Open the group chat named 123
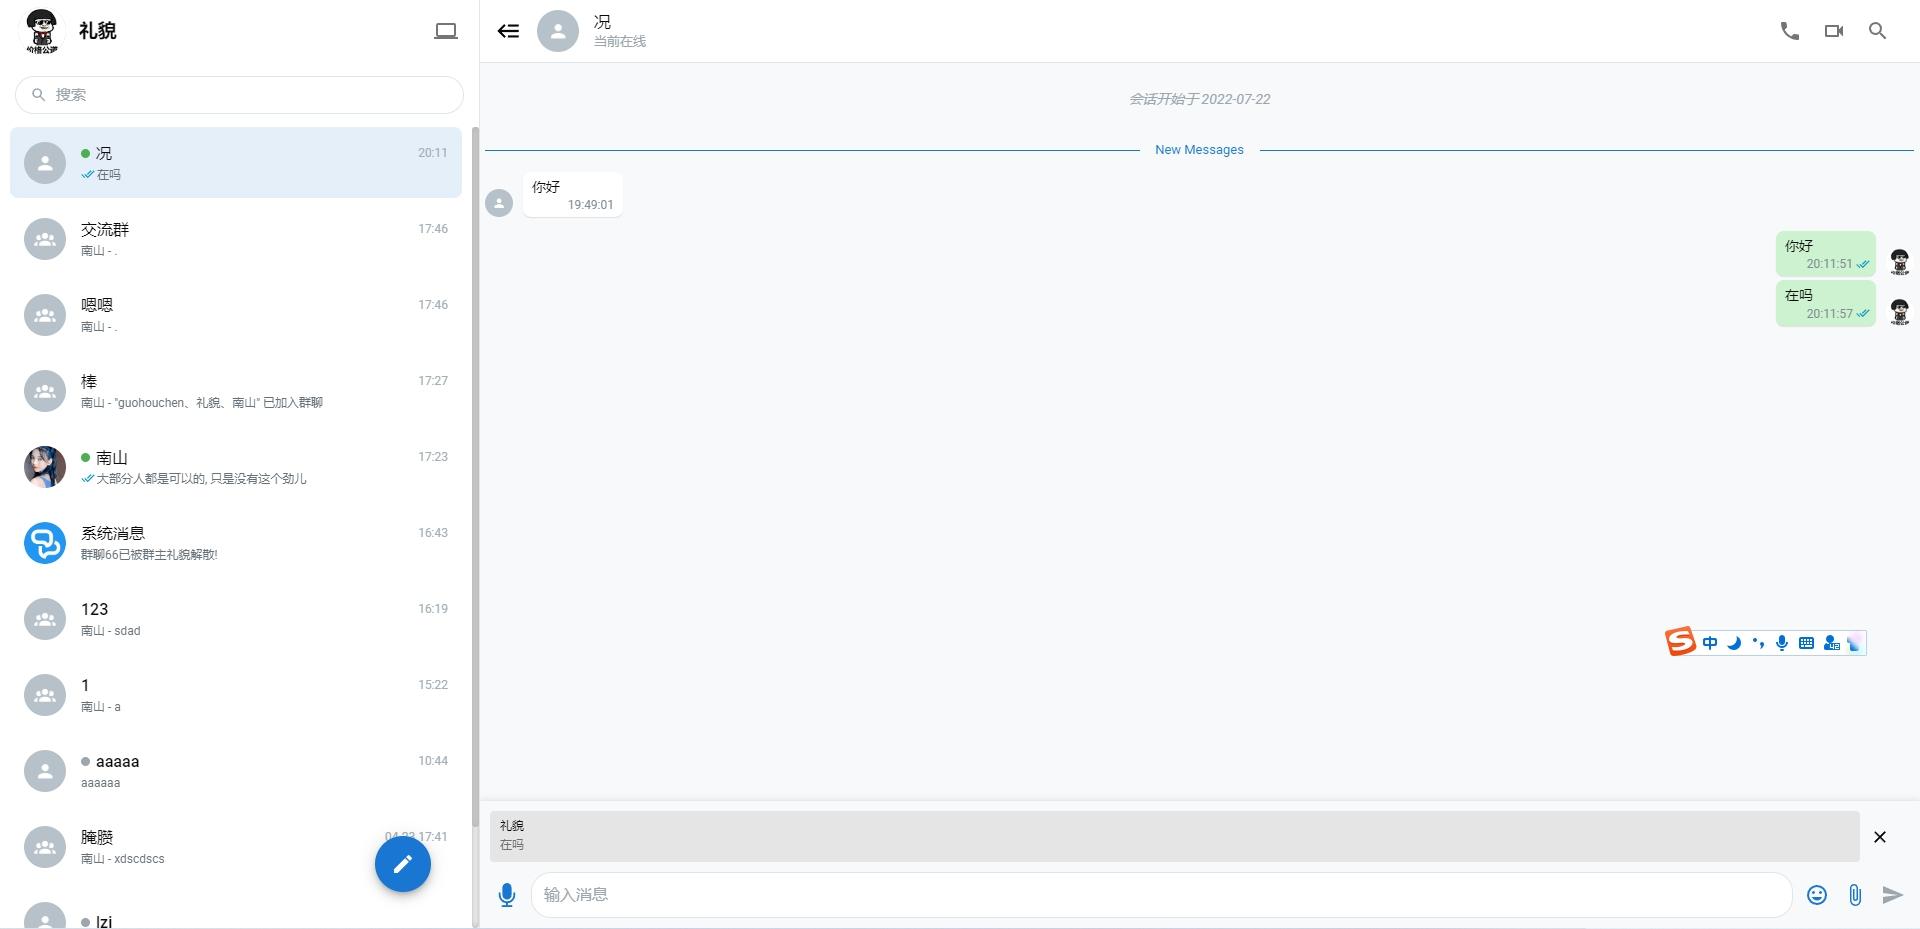The image size is (1920, 929). pos(236,619)
